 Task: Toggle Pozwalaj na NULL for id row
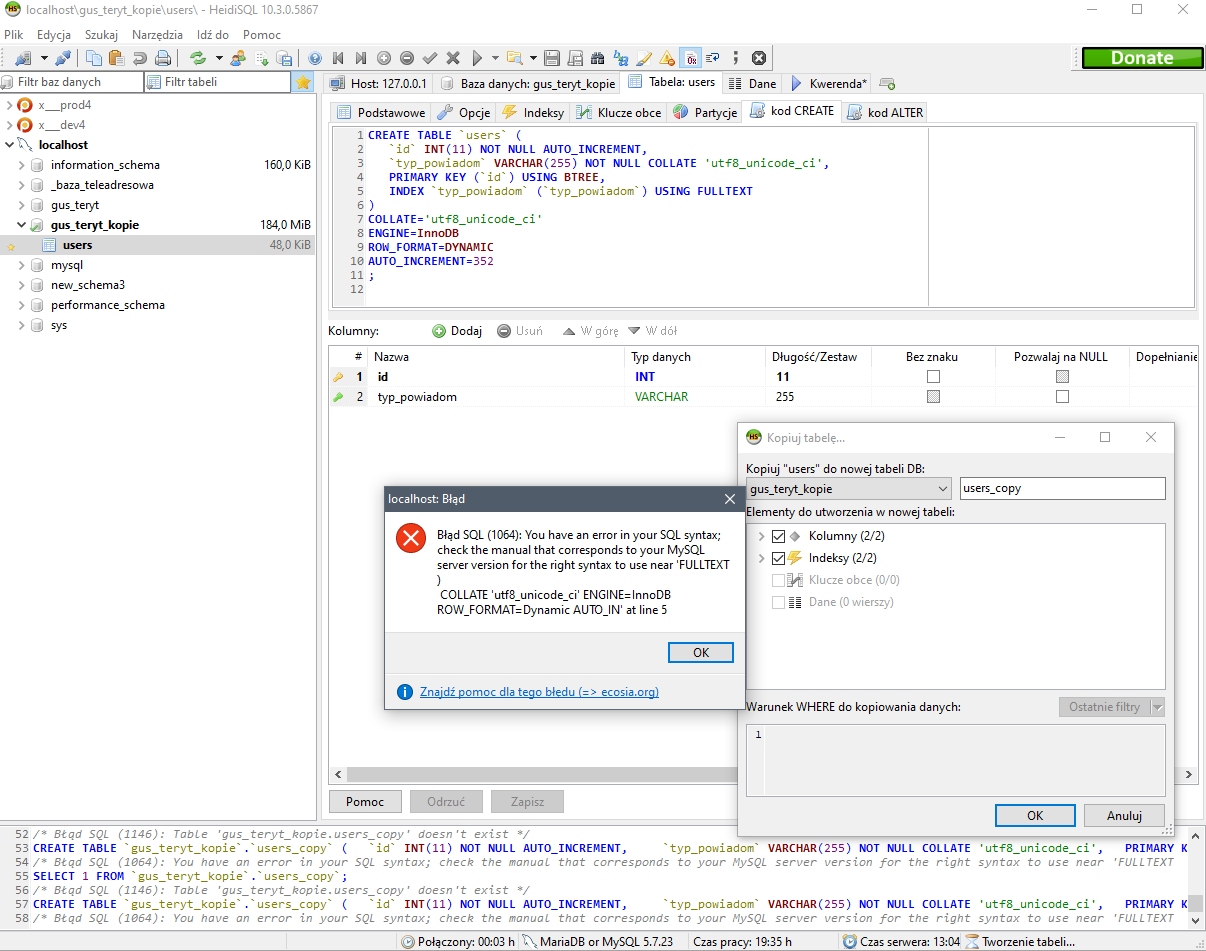1062,377
